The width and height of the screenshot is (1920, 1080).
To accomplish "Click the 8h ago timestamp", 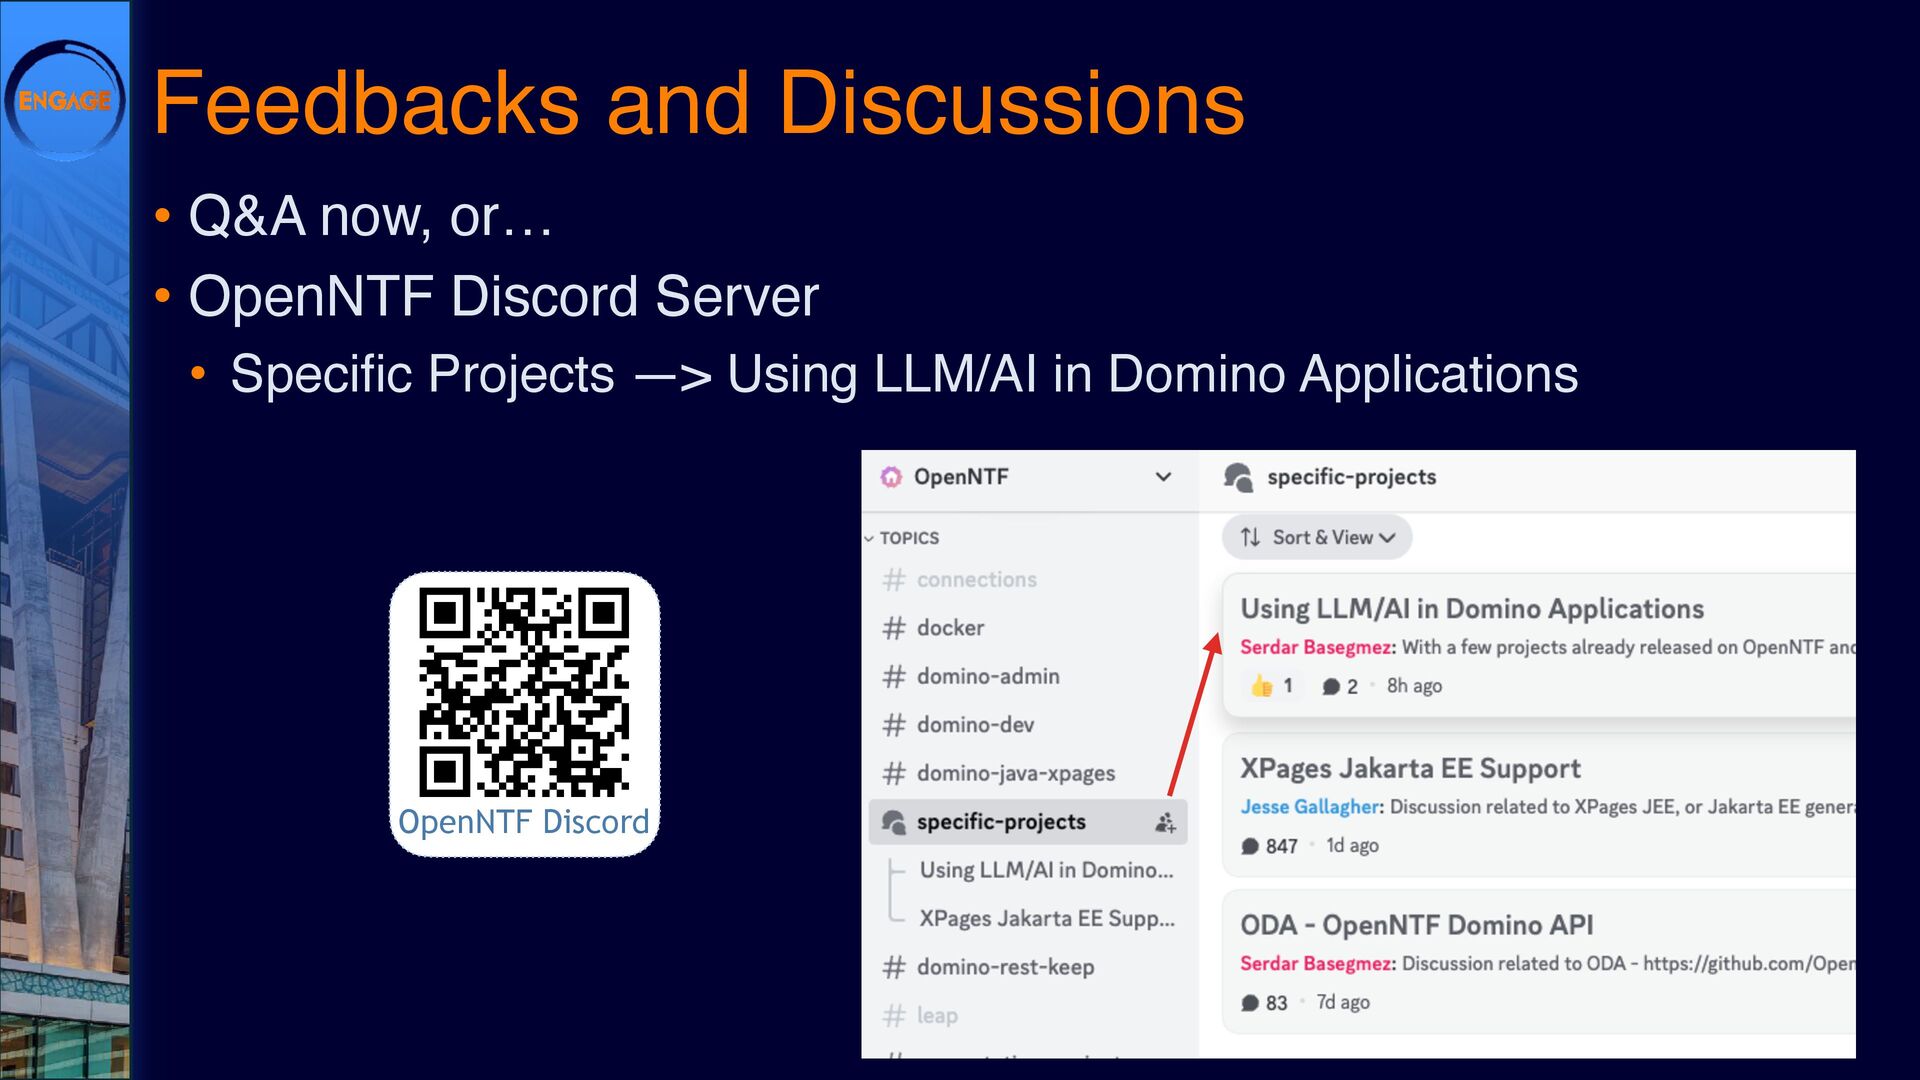I will tap(1414, 686).
